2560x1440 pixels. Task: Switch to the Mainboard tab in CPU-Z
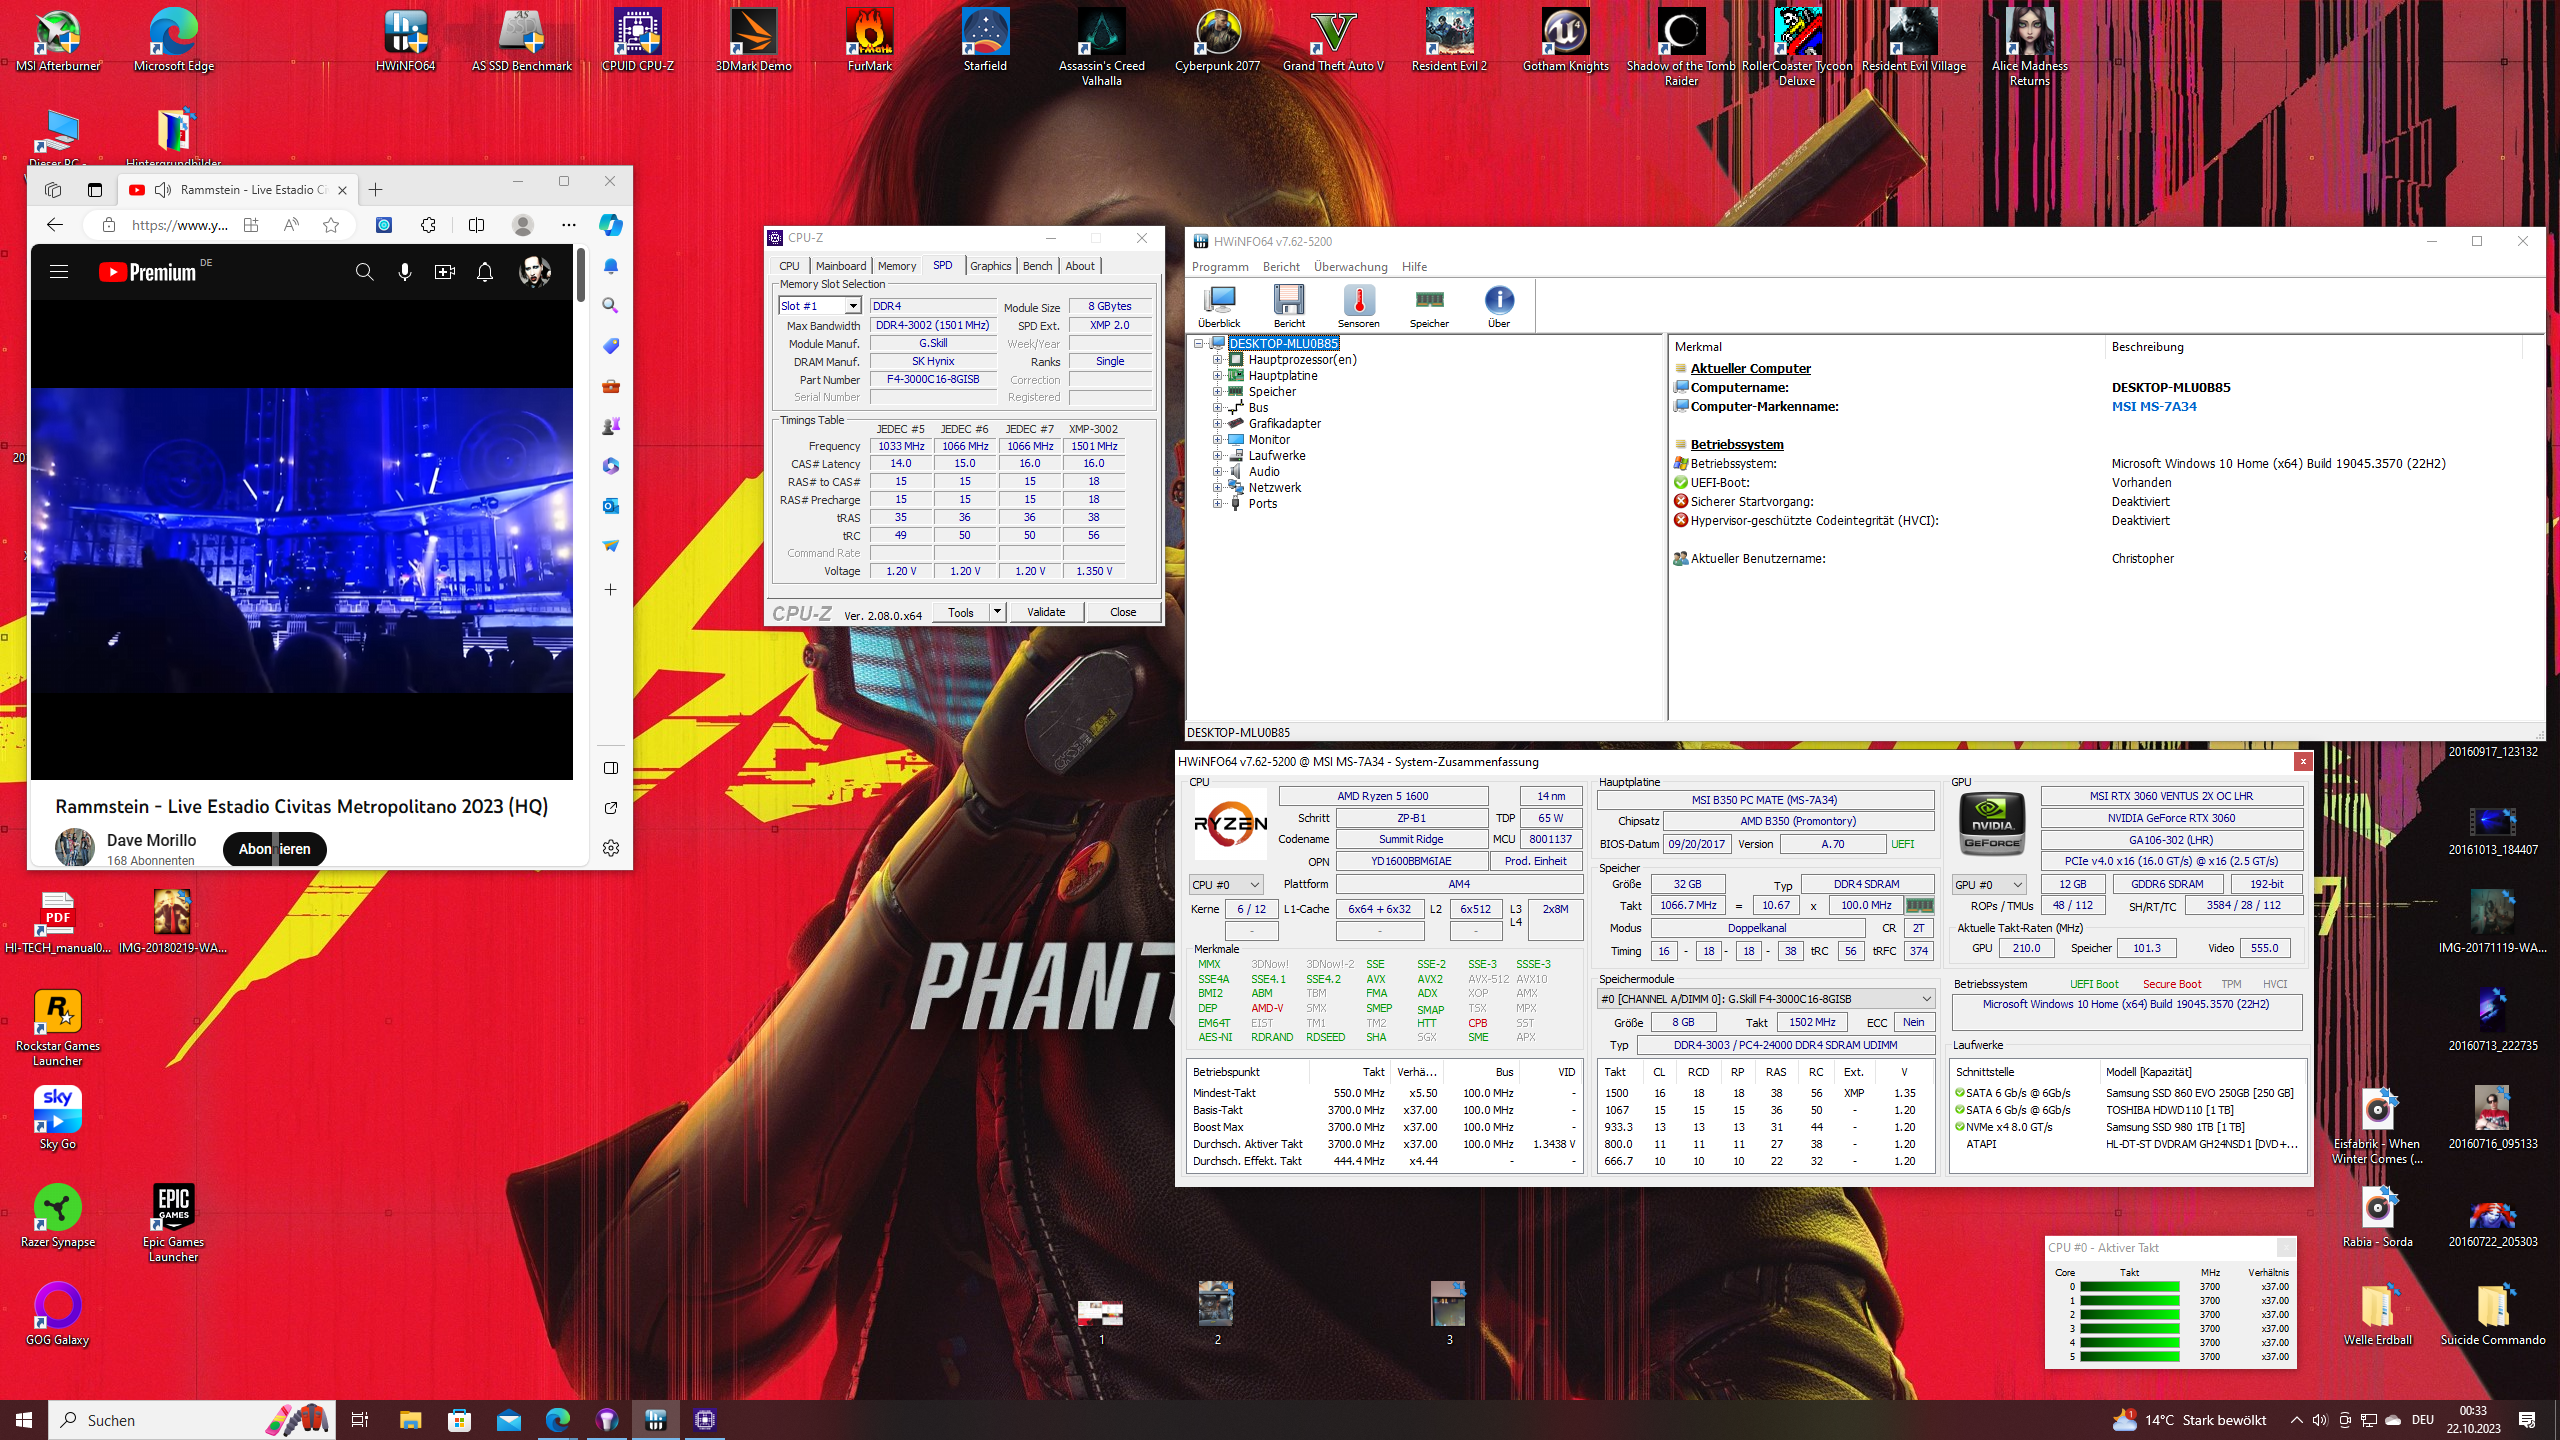coord(840,266)
